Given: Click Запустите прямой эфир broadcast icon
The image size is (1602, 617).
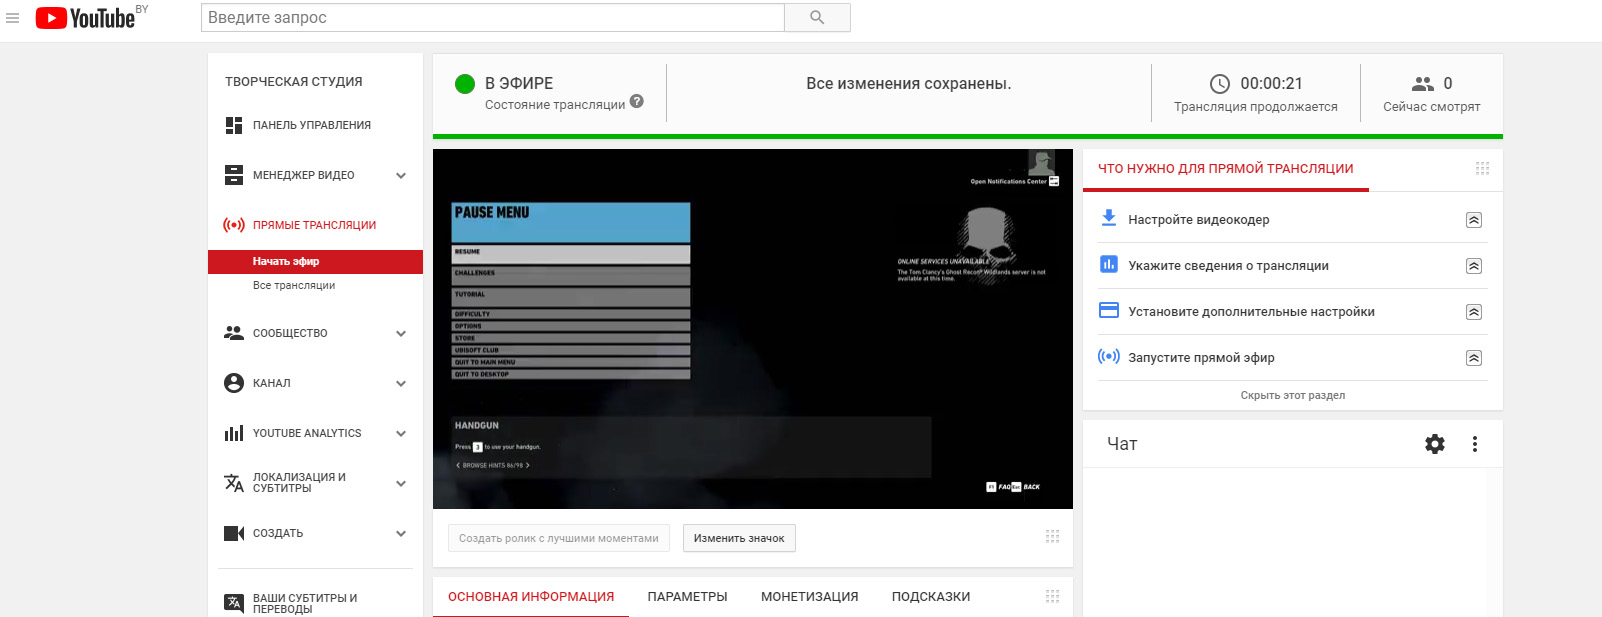Looking at the screenshot, I should coord(1109,356).
